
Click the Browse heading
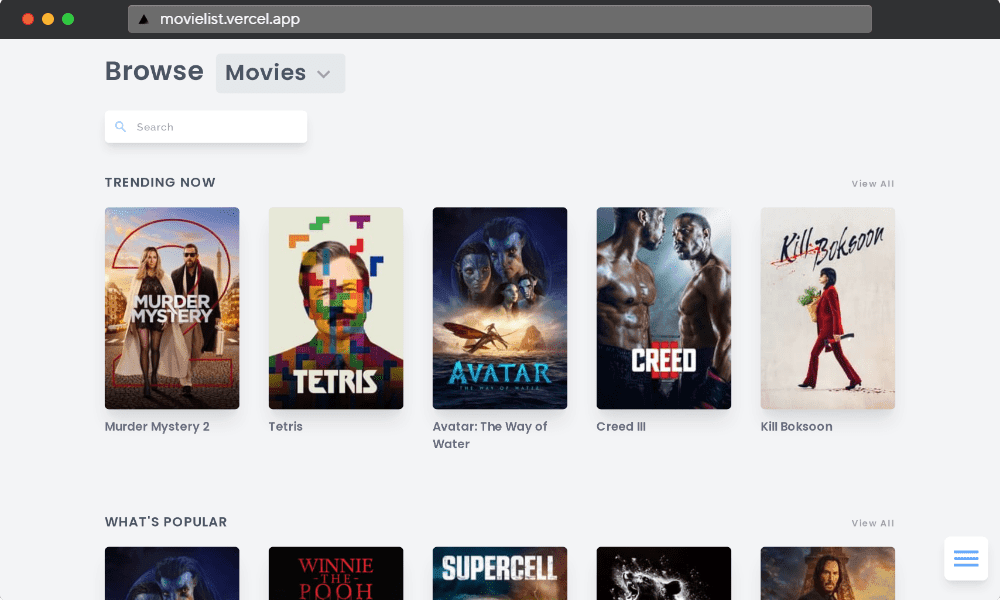pos(154,71)
